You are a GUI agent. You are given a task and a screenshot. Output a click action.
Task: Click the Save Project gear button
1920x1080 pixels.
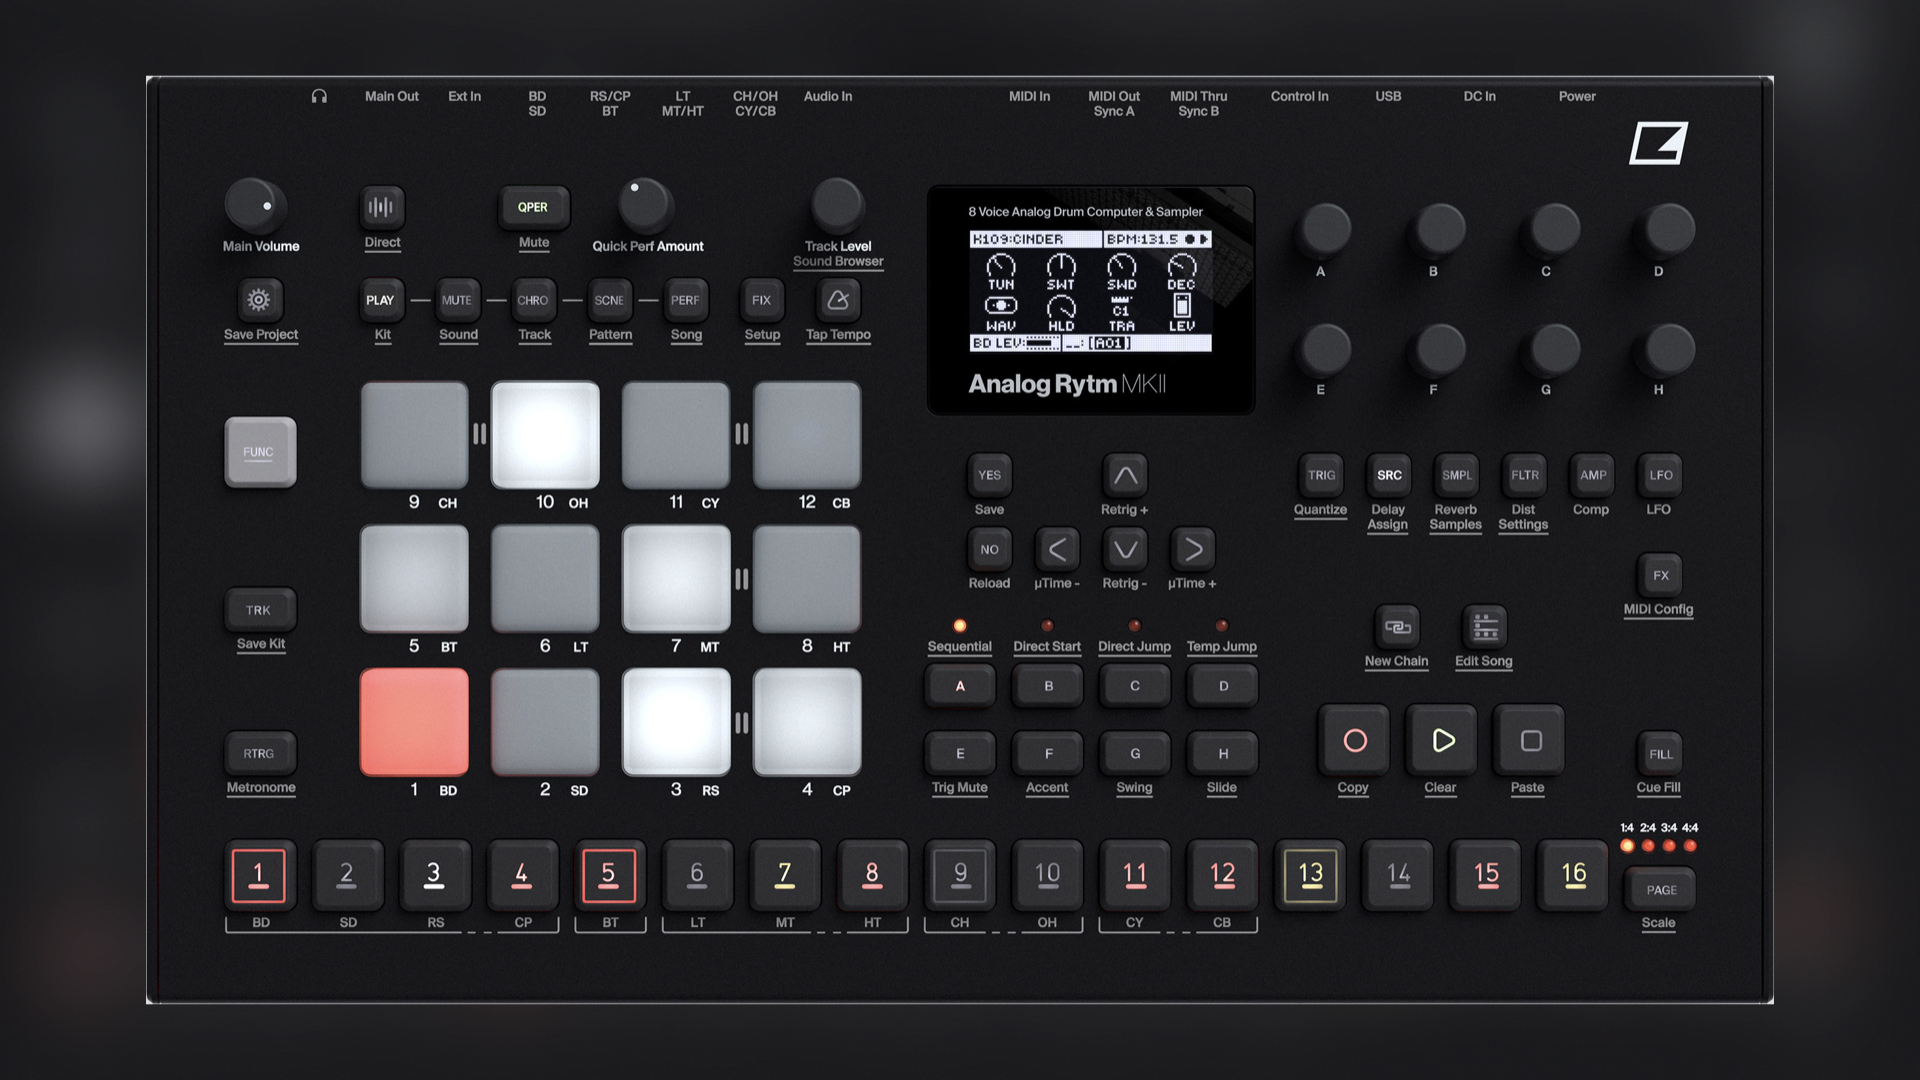coord(259,300)
